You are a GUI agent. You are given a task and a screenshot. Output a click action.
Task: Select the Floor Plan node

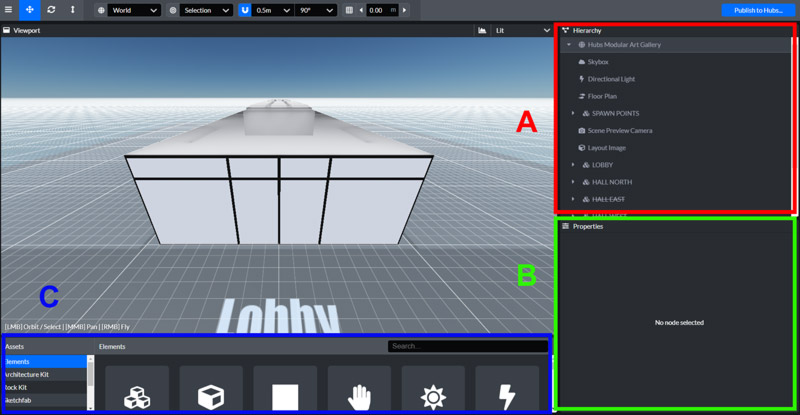click(x=602, y=96)
